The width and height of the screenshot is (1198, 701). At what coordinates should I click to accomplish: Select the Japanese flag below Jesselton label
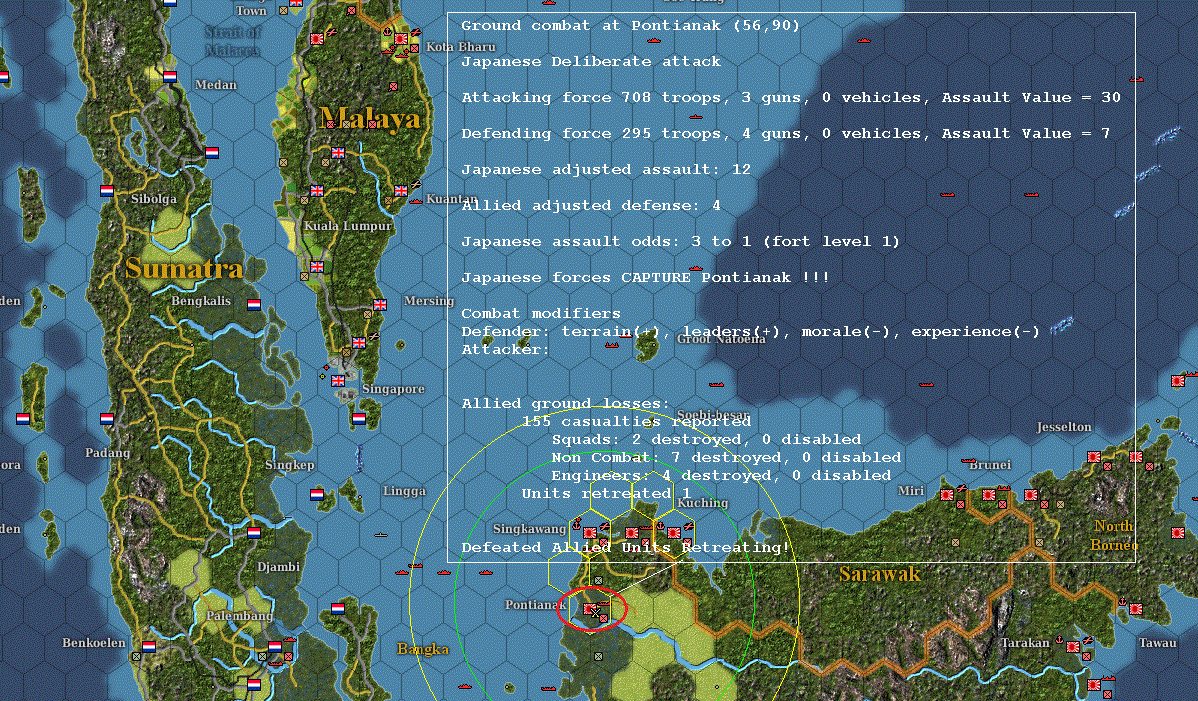click(x=1094, y=457)
